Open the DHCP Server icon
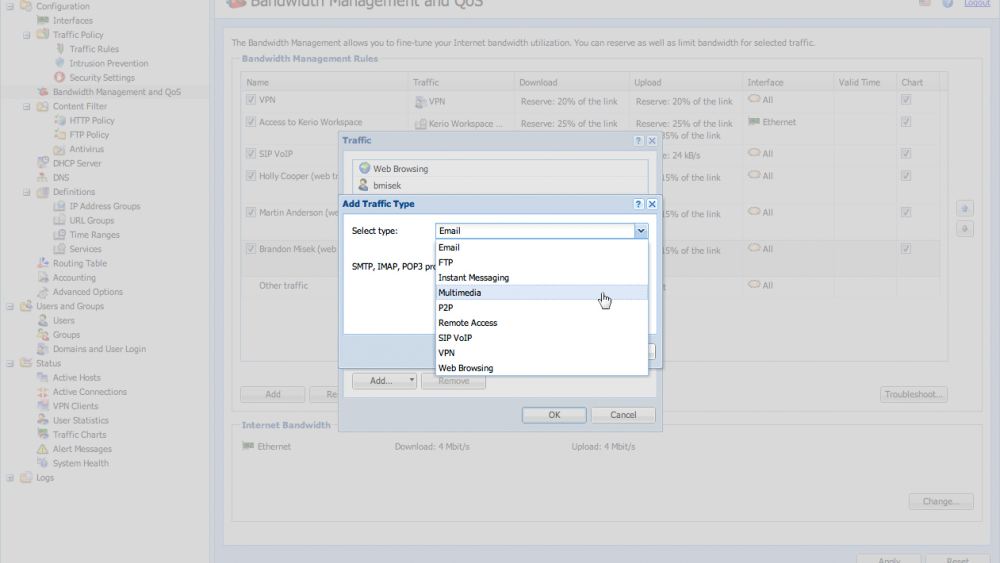 click(43, 163)
